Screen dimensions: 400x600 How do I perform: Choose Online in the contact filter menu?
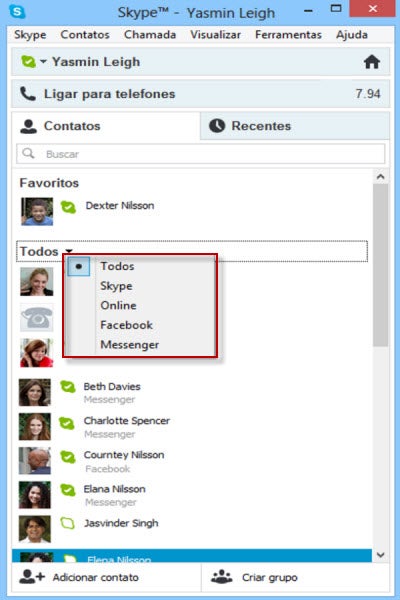[118, 305]
